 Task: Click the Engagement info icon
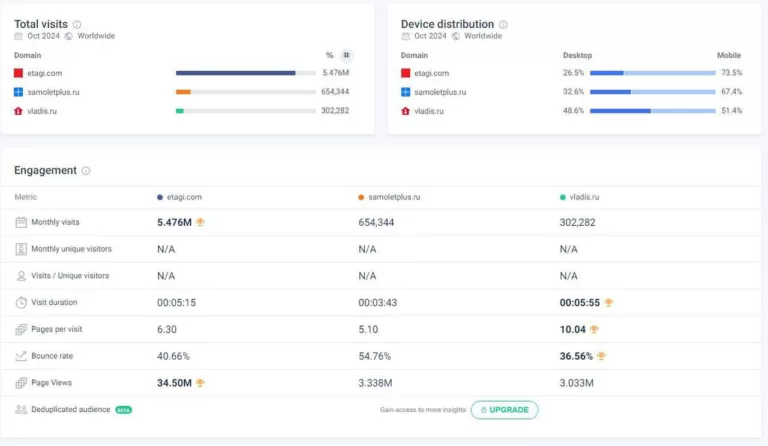tap(86, 171)
